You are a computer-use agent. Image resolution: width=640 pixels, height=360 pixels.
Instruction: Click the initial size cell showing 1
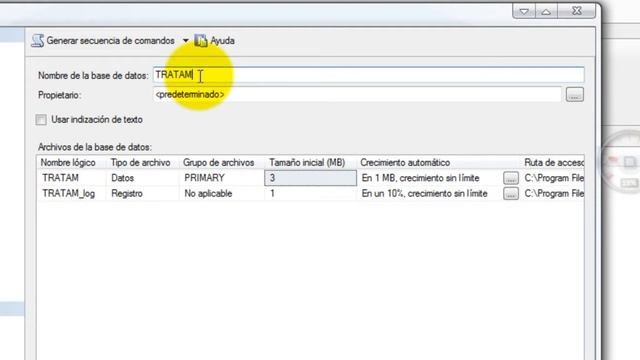(x=311, y=193)
